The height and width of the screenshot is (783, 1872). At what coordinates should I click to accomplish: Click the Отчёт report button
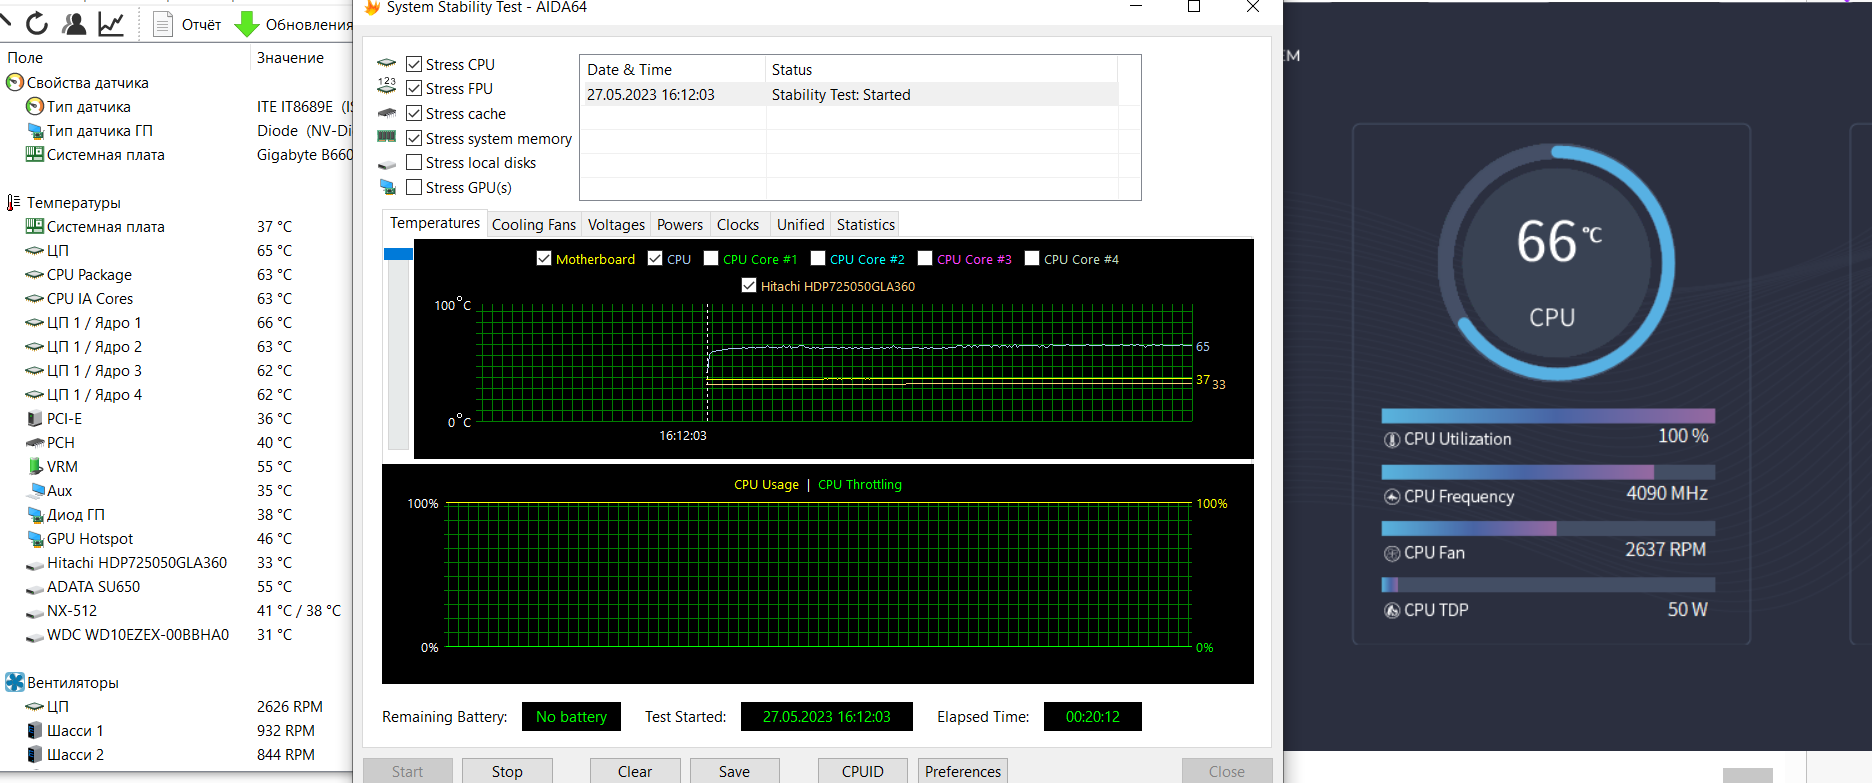coord(188,24)
